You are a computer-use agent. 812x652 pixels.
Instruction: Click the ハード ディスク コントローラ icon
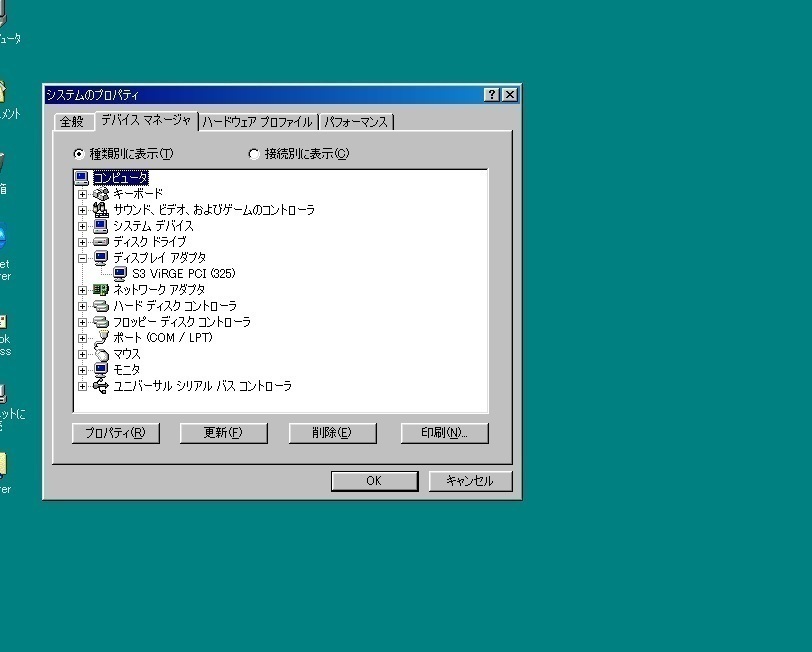tap(100, 306)
